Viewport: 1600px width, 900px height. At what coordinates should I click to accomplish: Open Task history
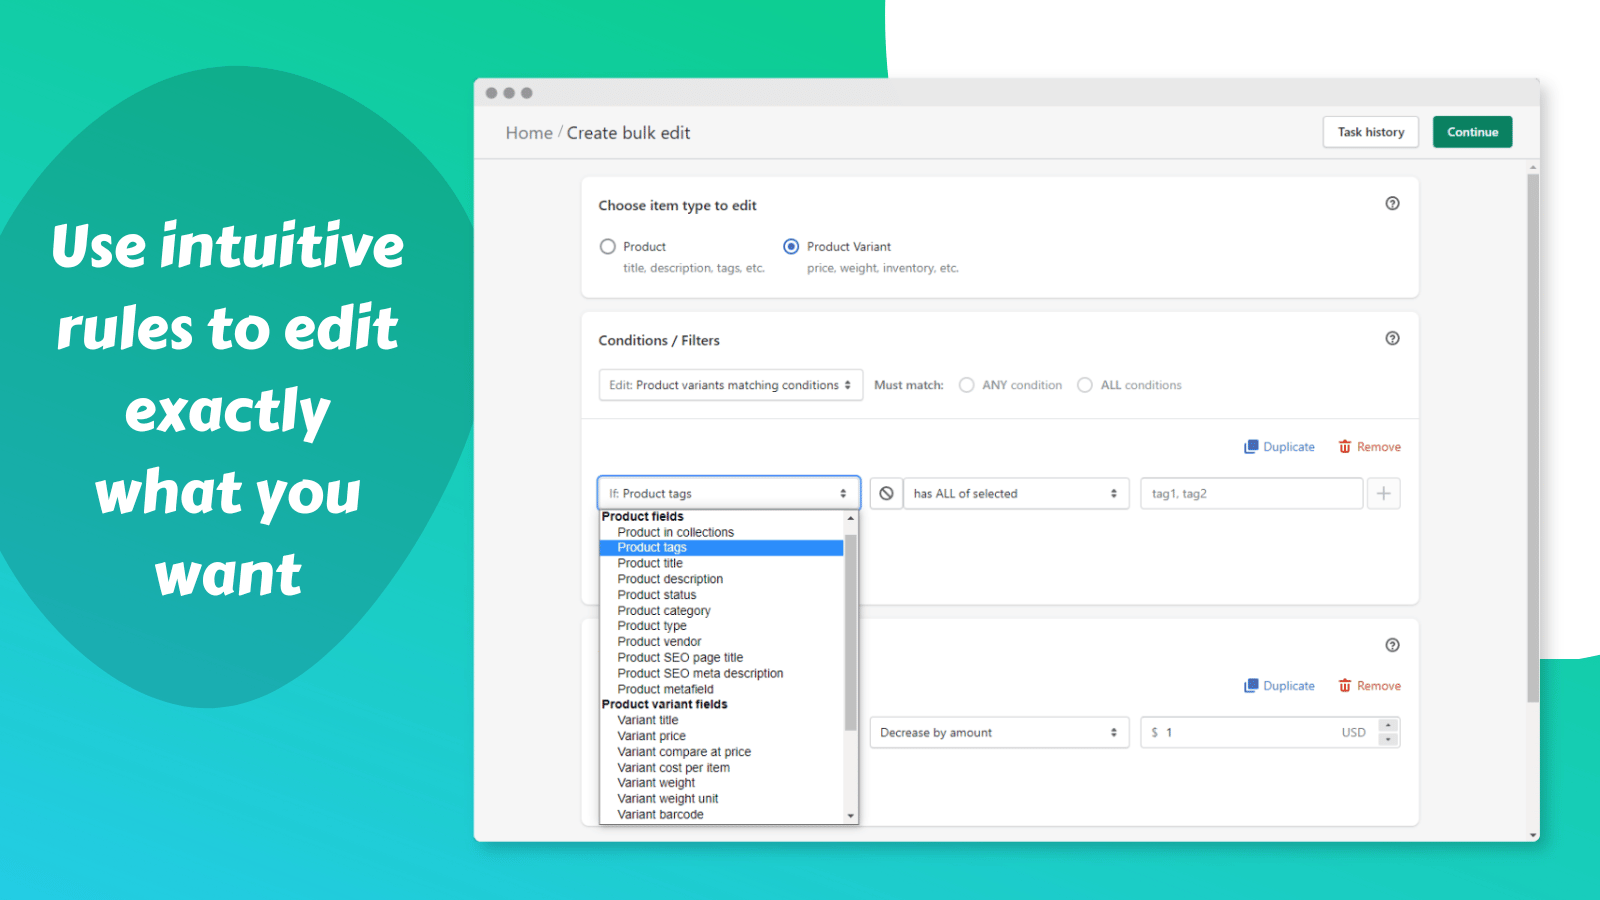[1370, 131]
